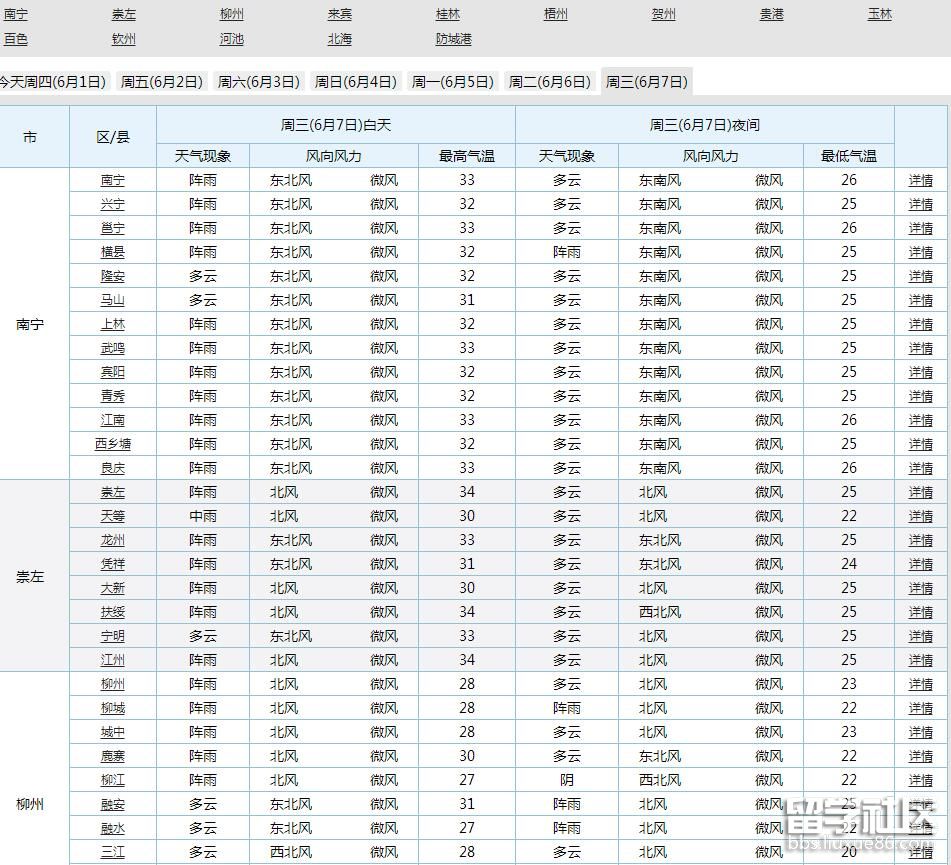951x865 pixels.
Task: Open the 武鸣 district link
Action: tap(111, 348)
